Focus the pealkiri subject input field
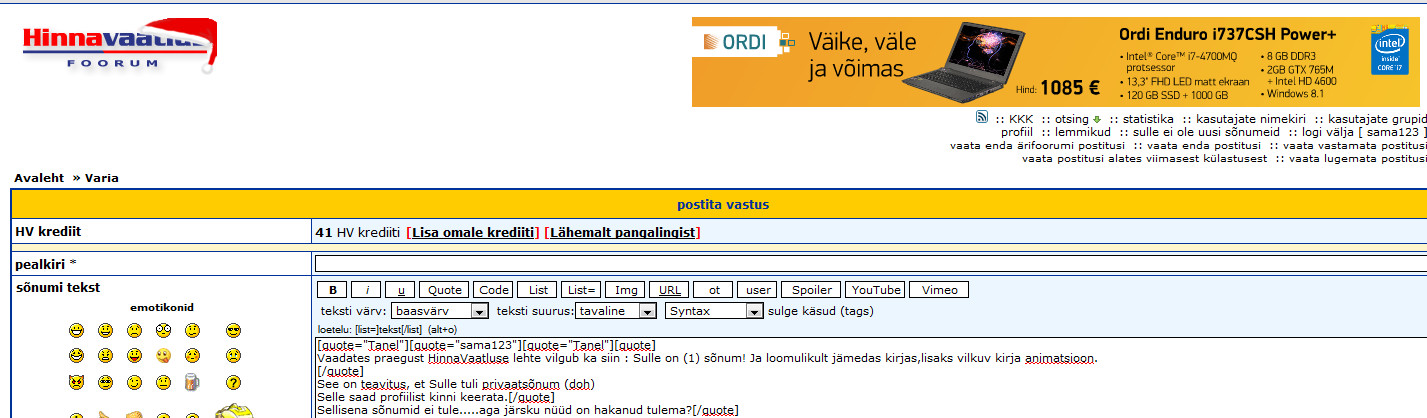Viewport: 1427px width, 418px height. [870, 264]
